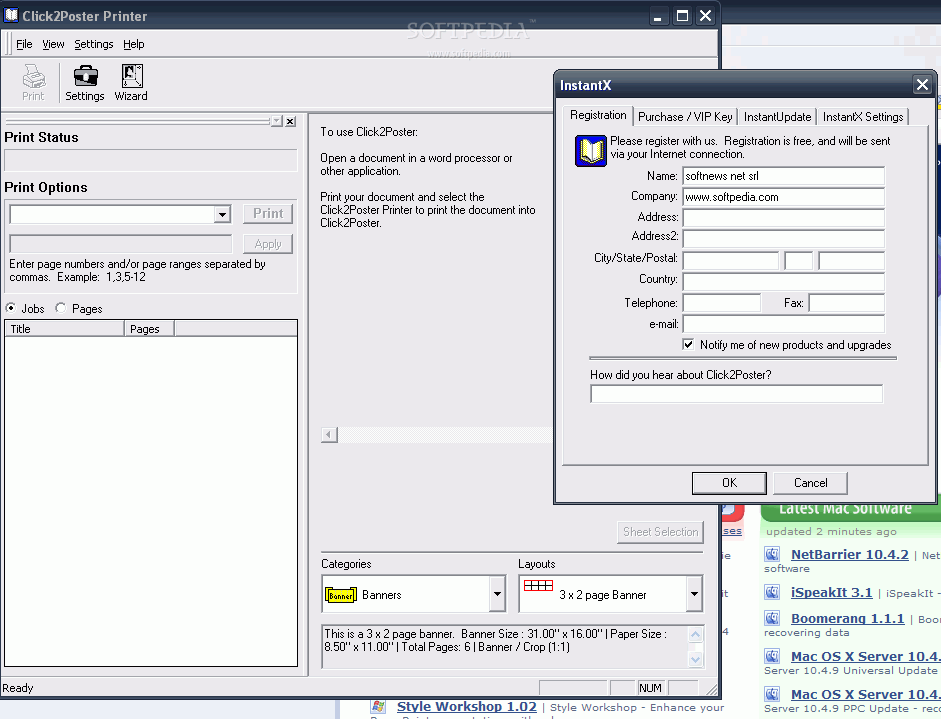Click the Title column header
The image size is (941, 719).
[65, 328]
